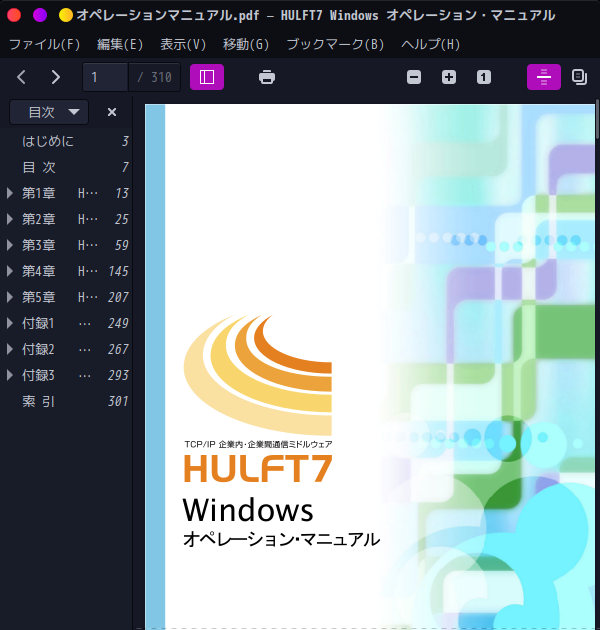Close the side pane with X
Screen dimensions: 600x630
(x=112, y=112)
